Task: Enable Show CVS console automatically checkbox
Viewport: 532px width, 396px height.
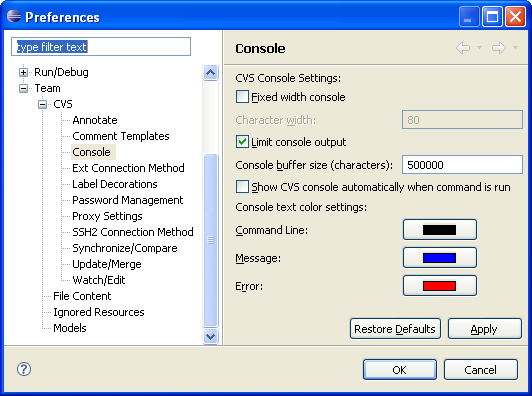Action: [x=242, y=187]
